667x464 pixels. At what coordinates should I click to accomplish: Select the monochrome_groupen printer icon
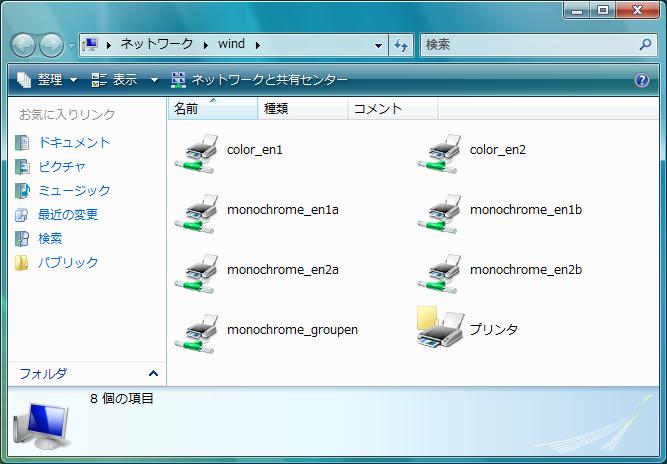(x=195, y=333)
